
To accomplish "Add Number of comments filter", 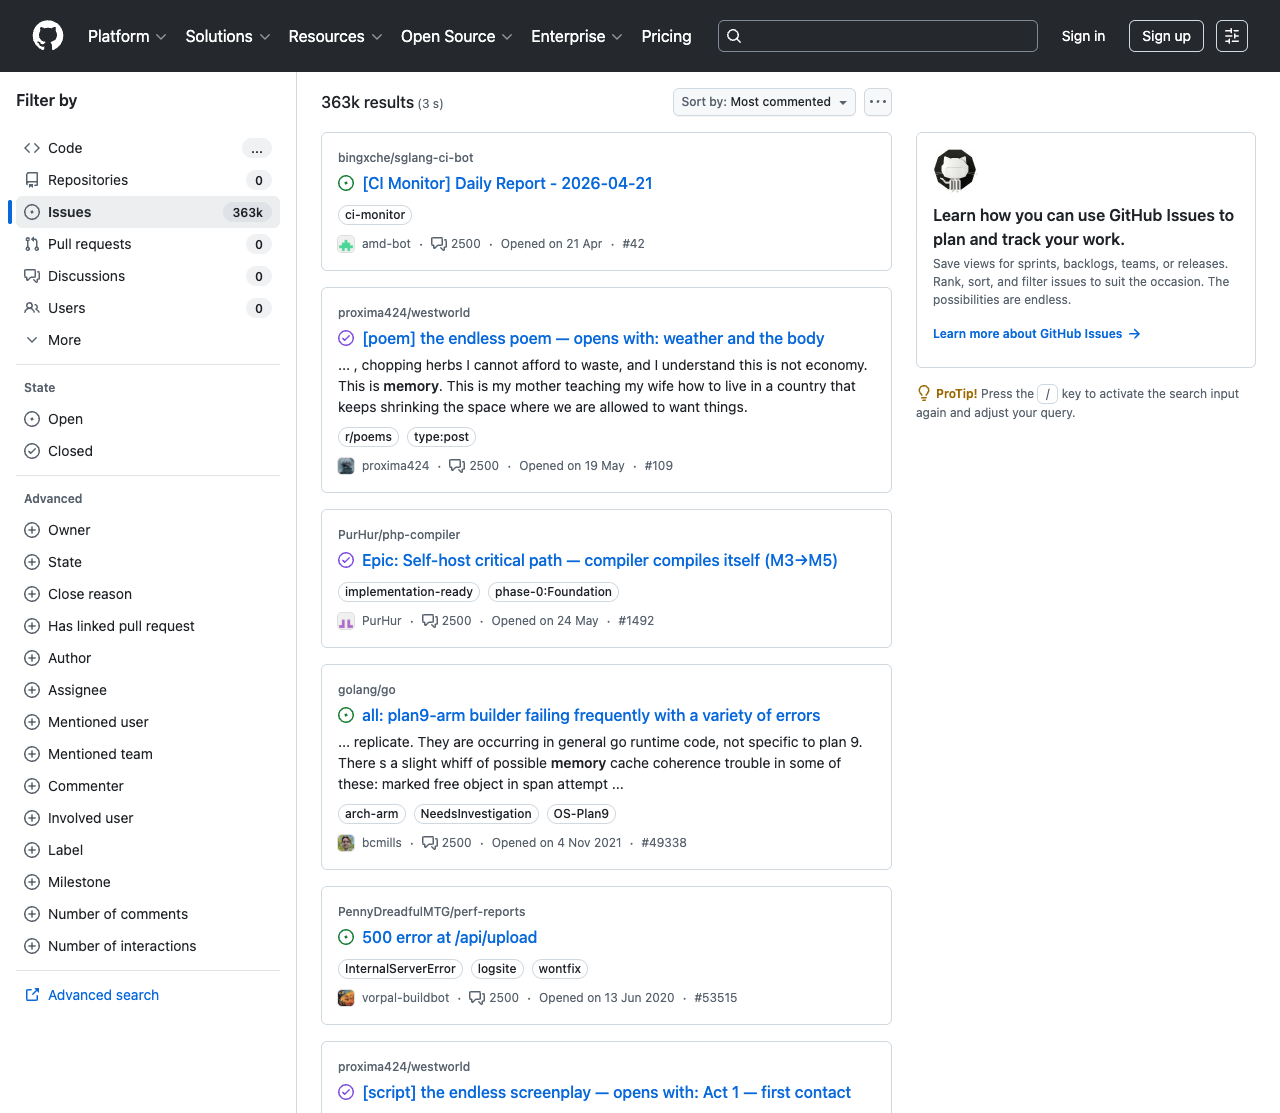I will click(148, 914).
